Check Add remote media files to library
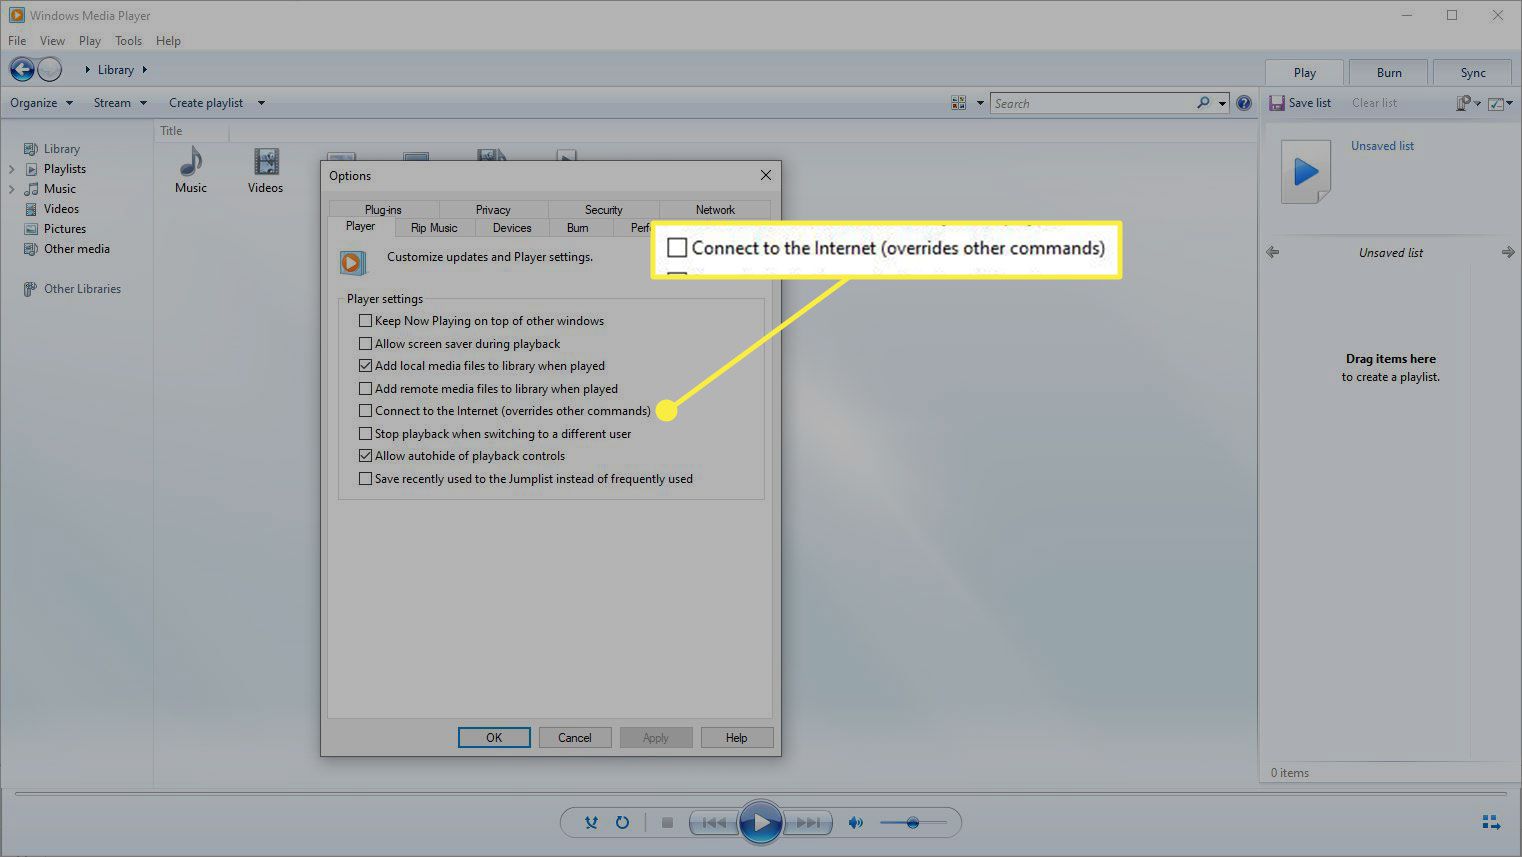Image resolution: width=1522 pixels, height=857 pixels. [x=365, y=388]
